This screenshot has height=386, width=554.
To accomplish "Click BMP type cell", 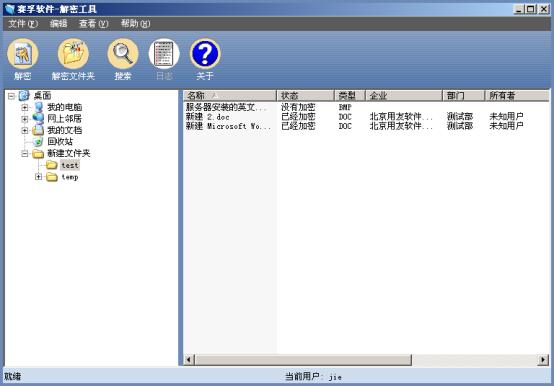I will [x=345, y=107].
